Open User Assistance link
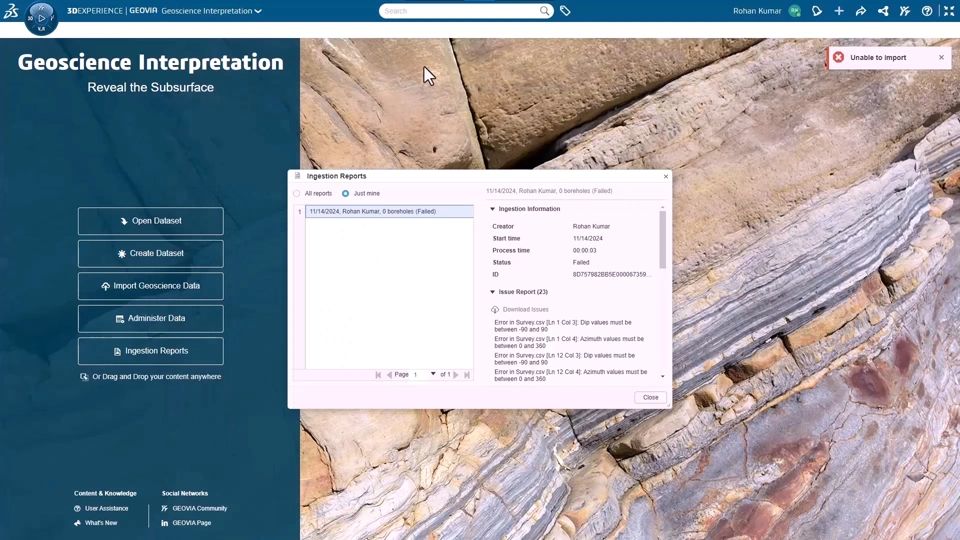Image resolution: width=960 pixels, height=540 pixels. pyautogui.click(x=107, y=508)
